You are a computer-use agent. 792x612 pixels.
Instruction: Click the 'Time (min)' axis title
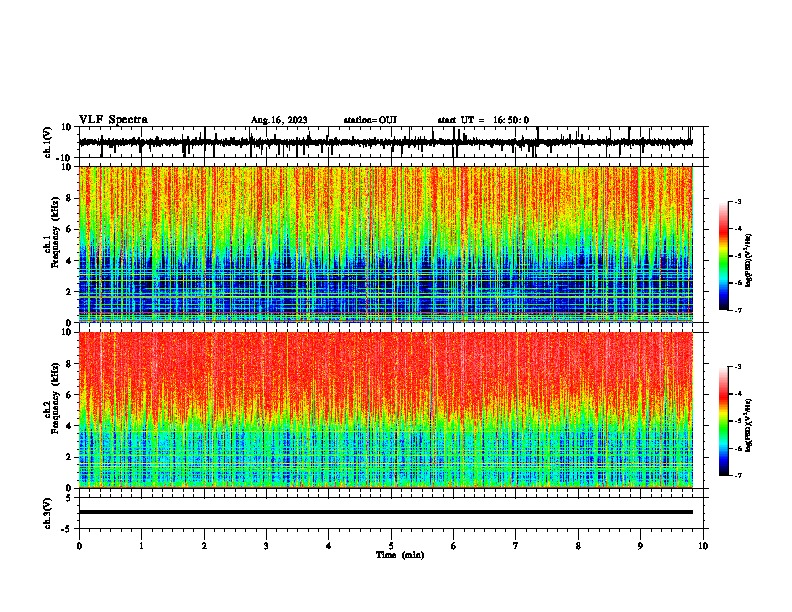(x=400, y=555)
